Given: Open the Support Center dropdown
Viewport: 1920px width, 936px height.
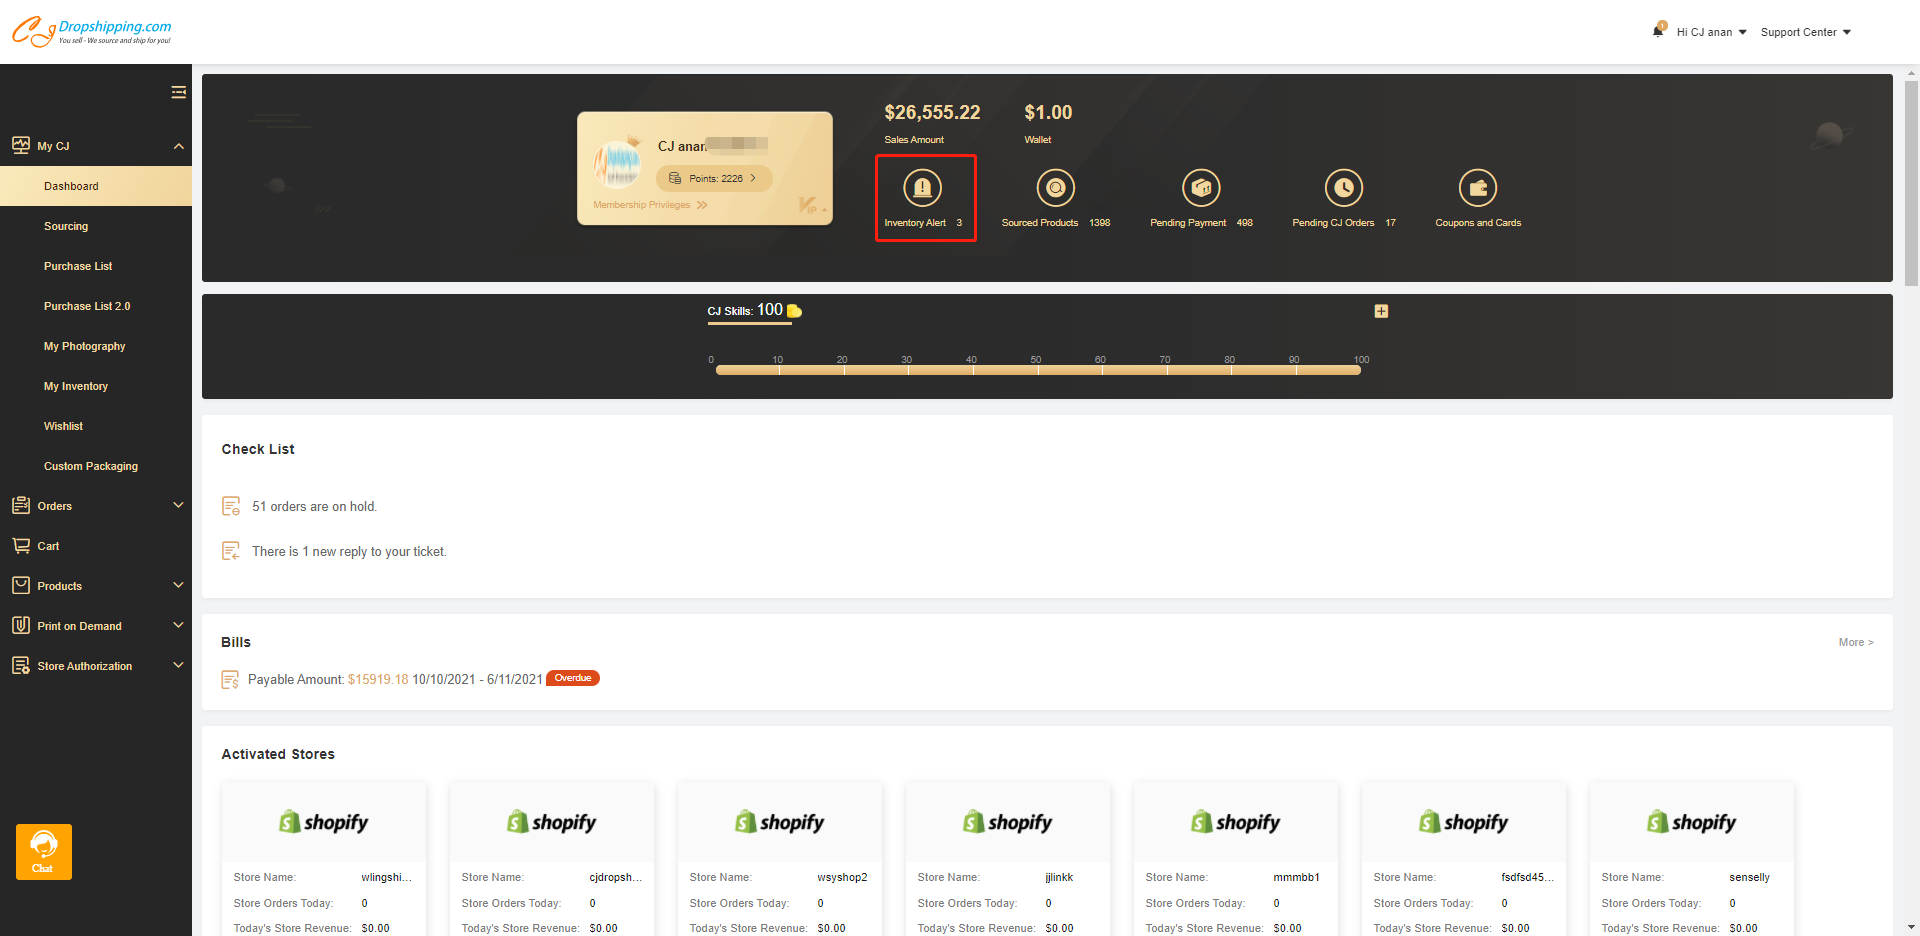Looking at the screenshot, I should point(1805,32).
